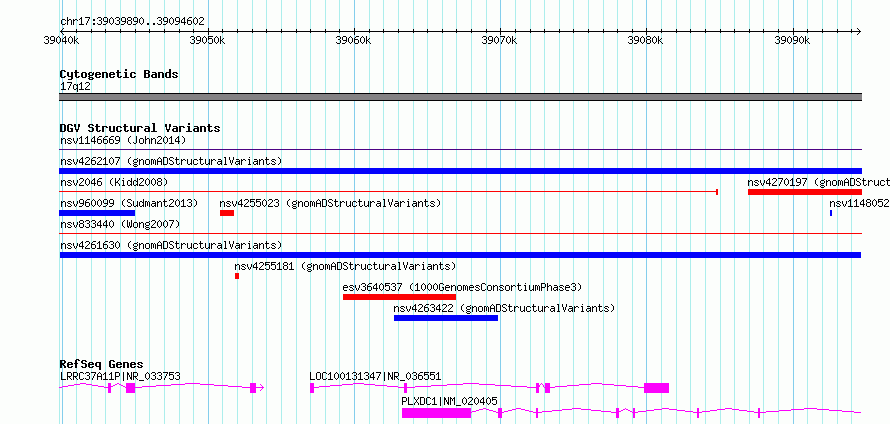The width and height of the screenshot is (890, 424).
Task: Select the nsv4262107 blue variant bar
Action: pyautogui.click(x=460, y=171)
